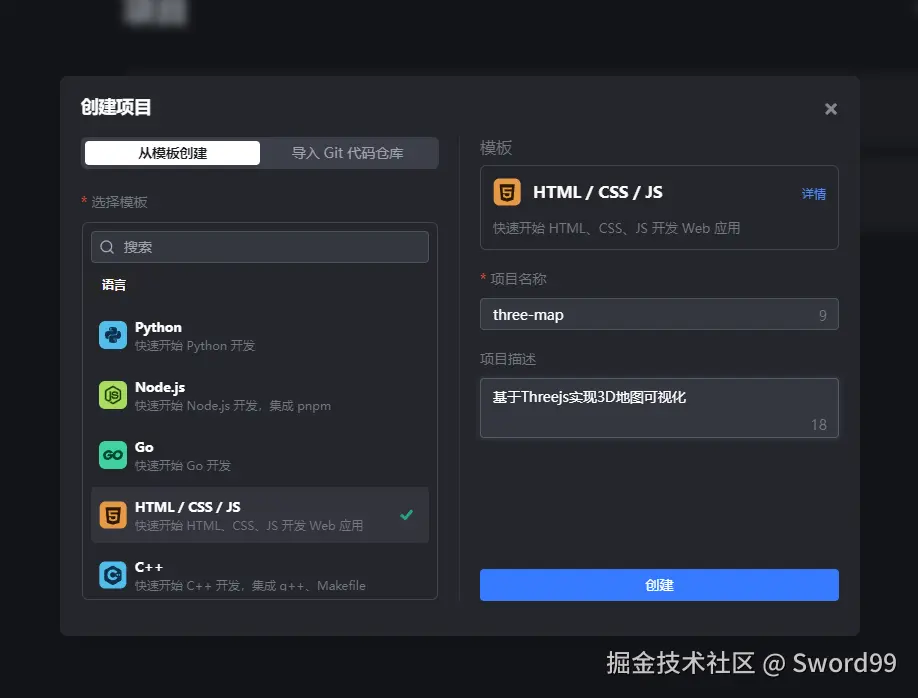Click the HTML5 icon in template list
The width and height of the screenshot is (918, 698).
[112, 515]
